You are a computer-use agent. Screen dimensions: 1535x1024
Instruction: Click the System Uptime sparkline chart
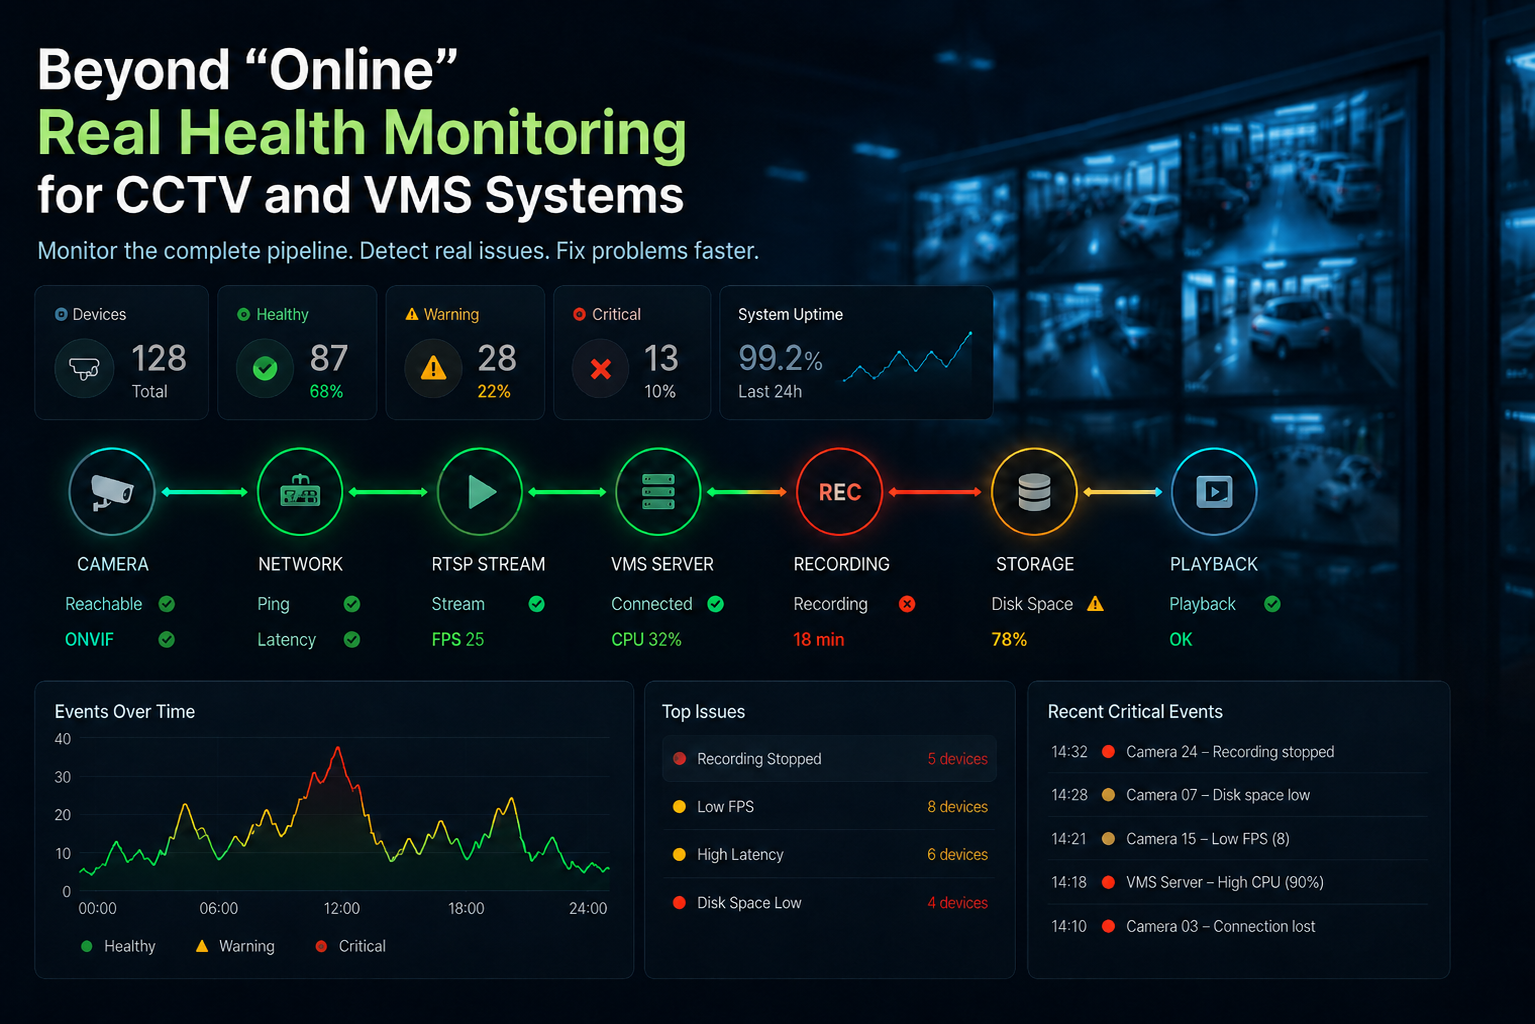[907, 357]
